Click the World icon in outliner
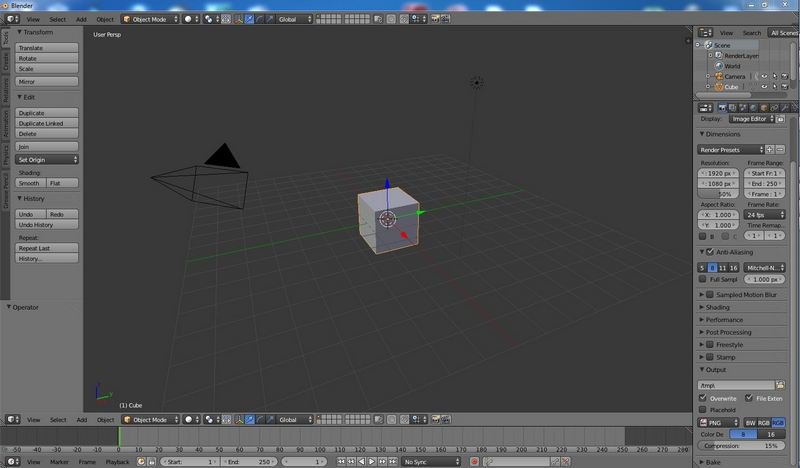The image size is (800, 468). (719, 66)
